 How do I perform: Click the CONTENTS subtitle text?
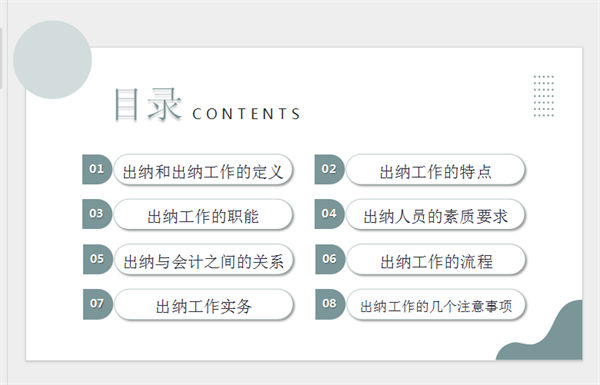[x=246, y=114]
